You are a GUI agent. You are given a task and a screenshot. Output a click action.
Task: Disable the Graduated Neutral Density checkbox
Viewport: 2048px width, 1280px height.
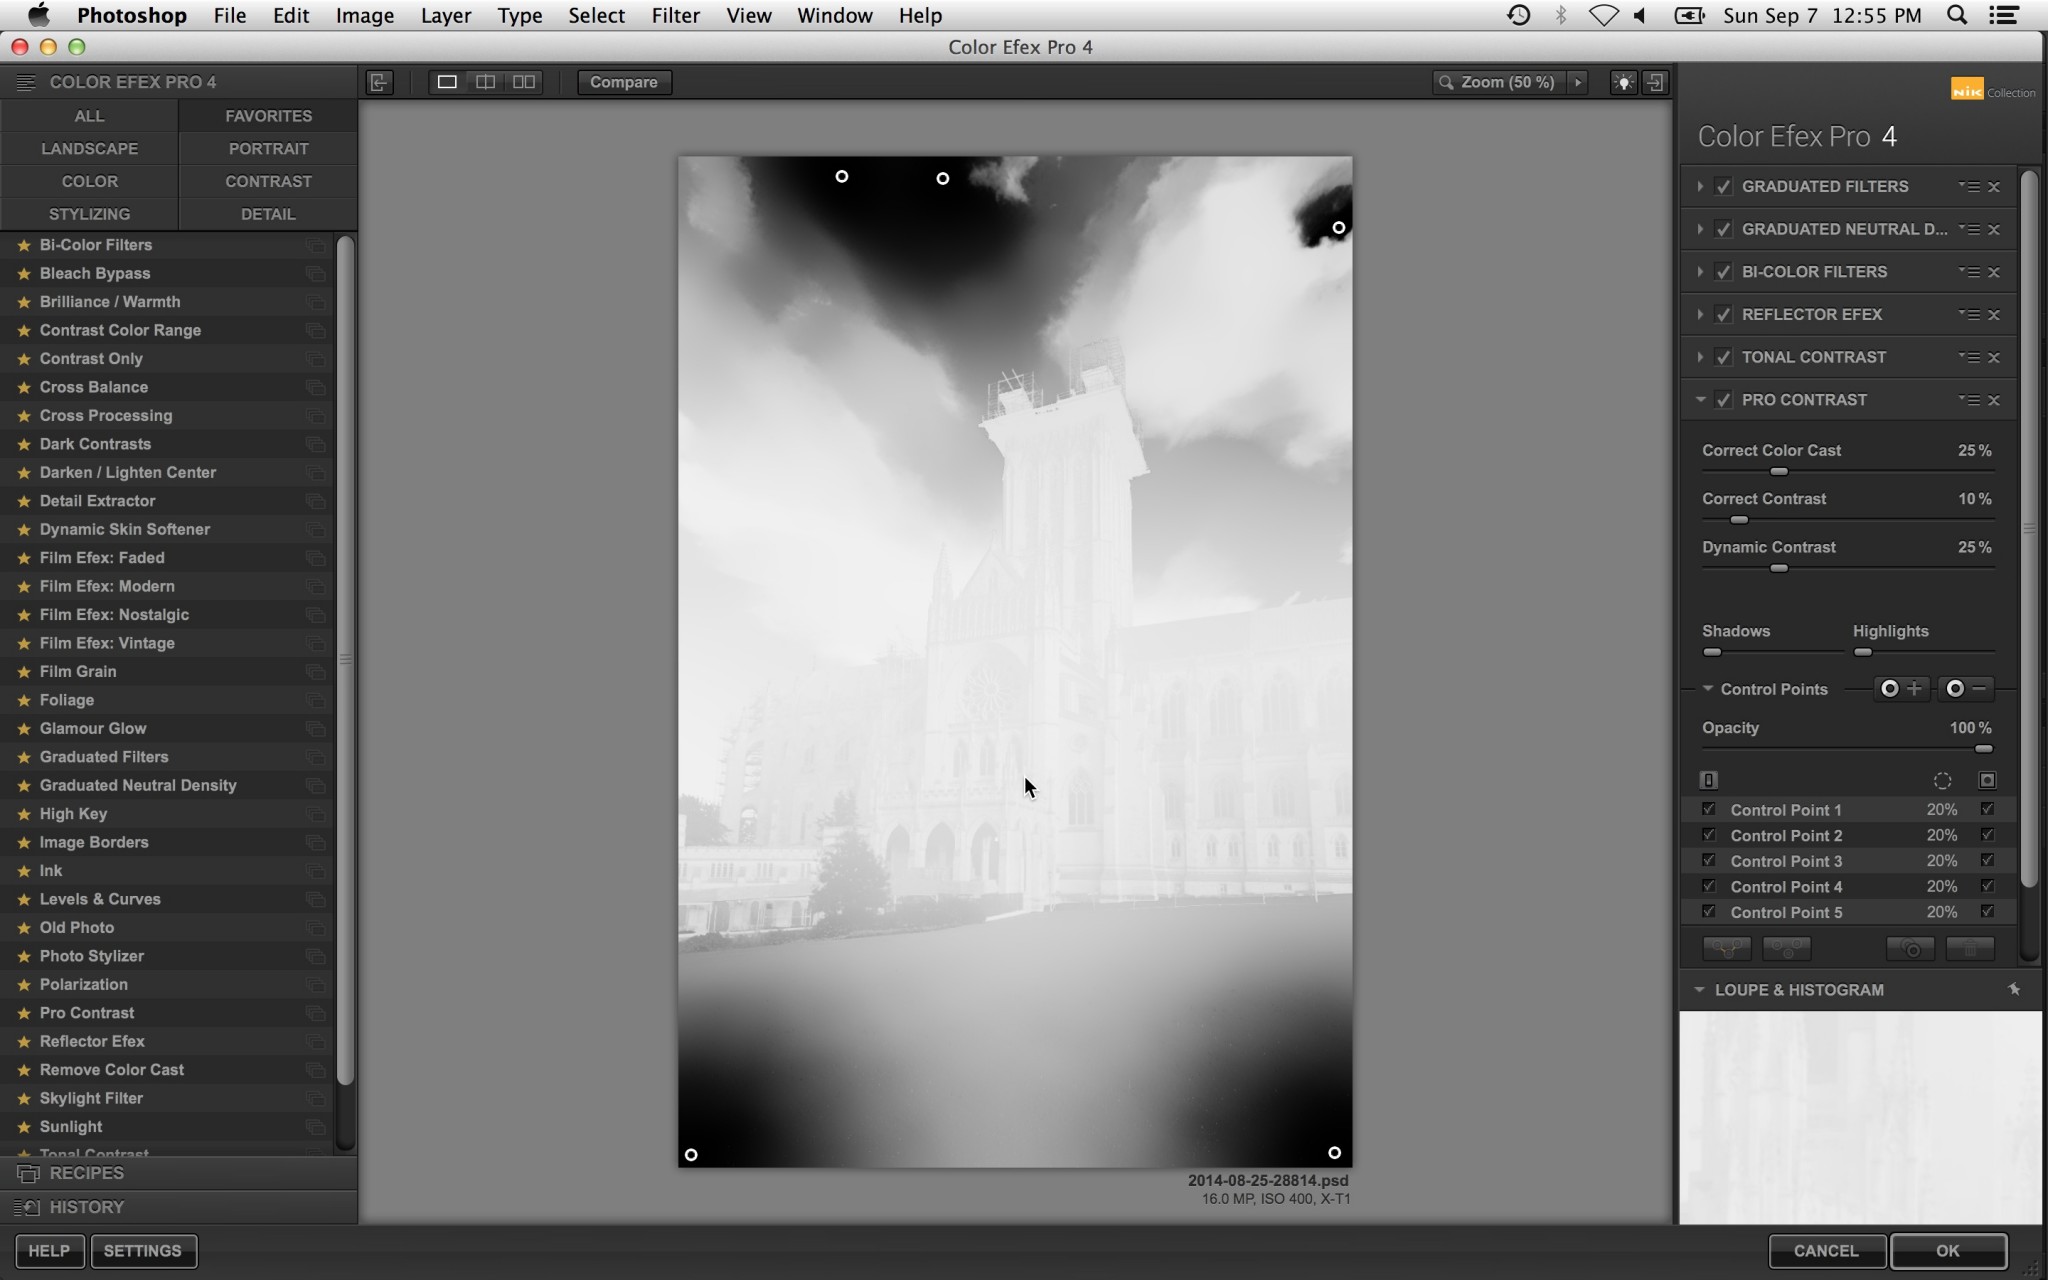coord(1723,229)
